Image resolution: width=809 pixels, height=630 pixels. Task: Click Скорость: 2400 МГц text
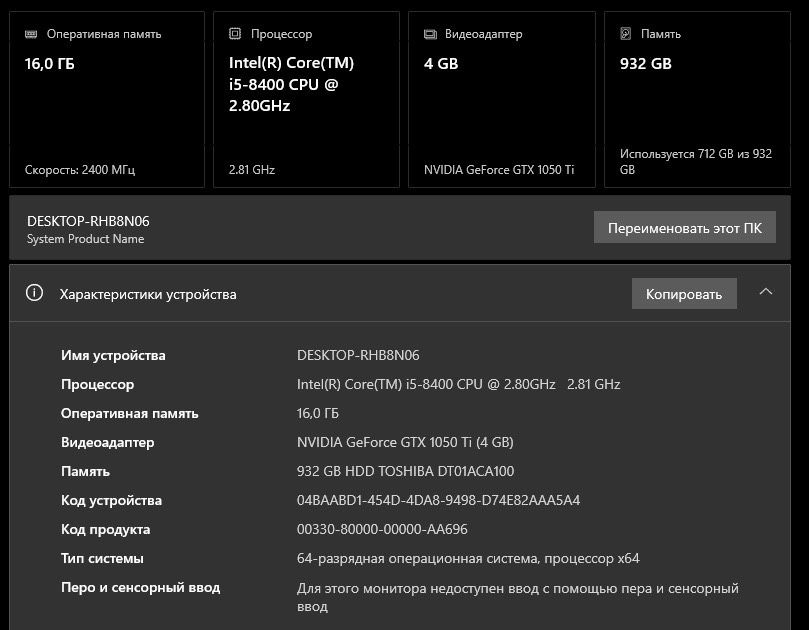coord(80,170)
